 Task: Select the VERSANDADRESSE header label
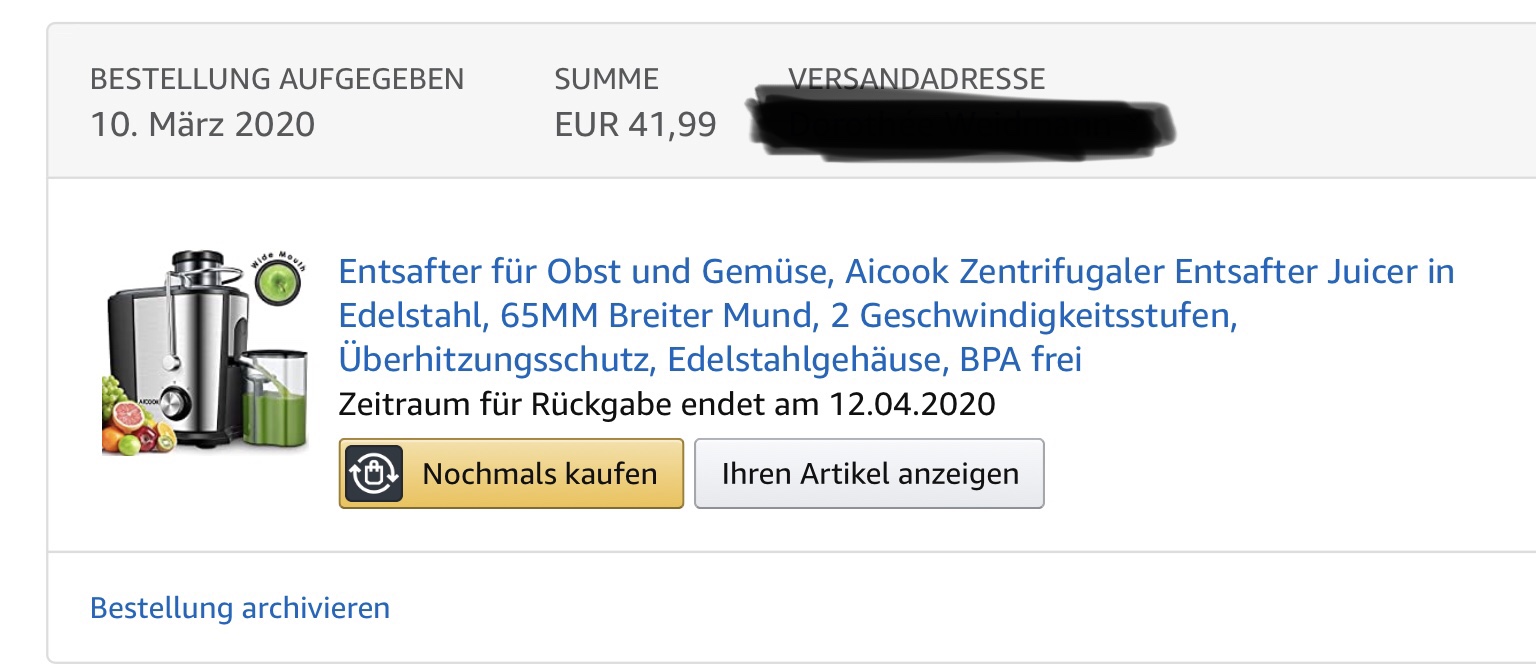(916, 79)
